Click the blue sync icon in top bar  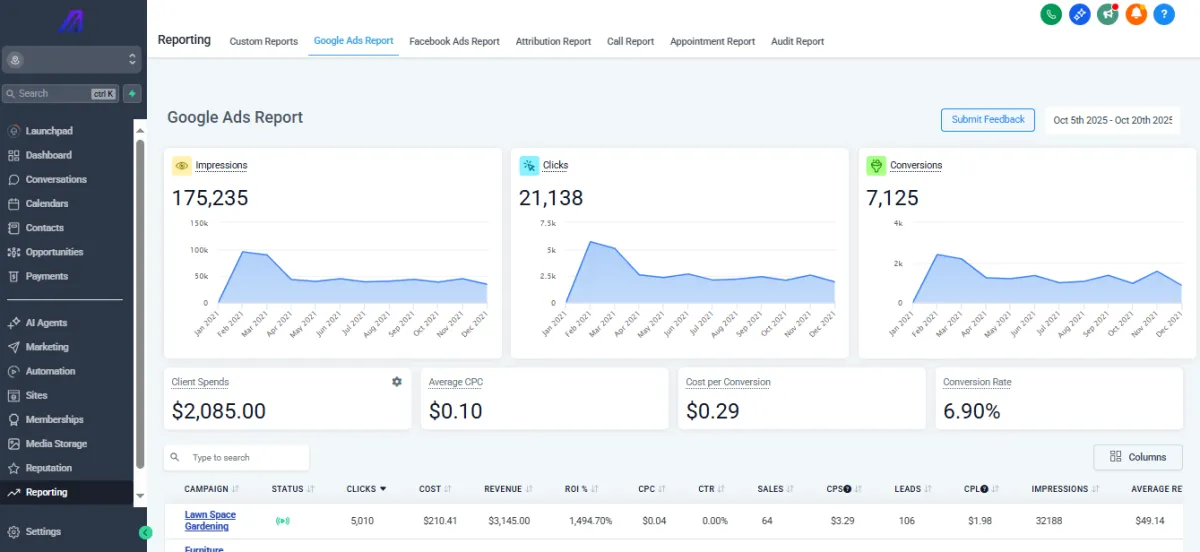pos(1079,14)
